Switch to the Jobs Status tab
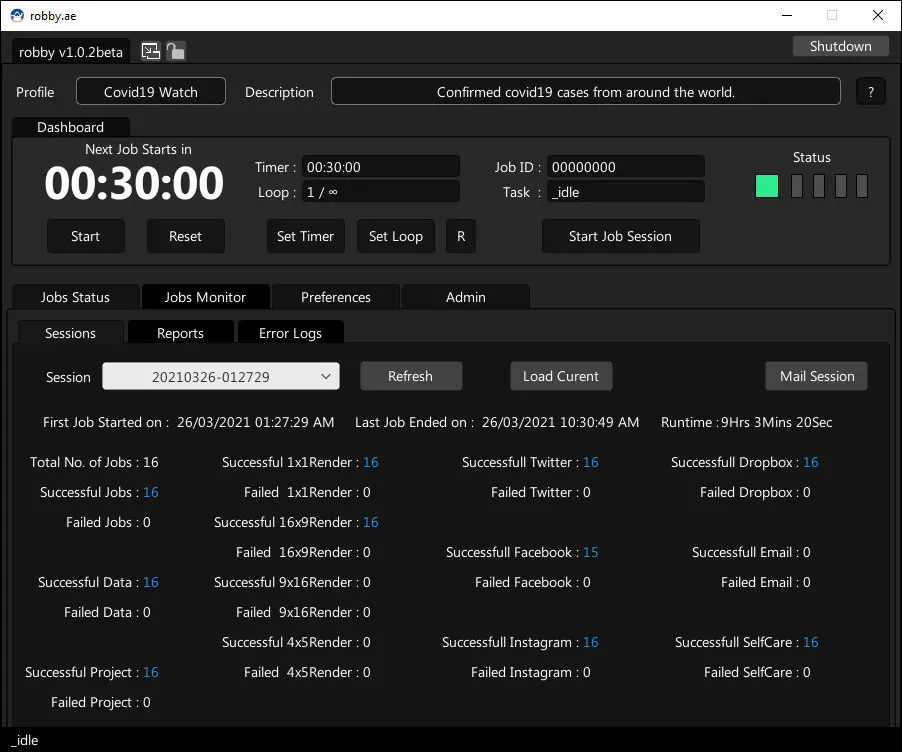 75,297
